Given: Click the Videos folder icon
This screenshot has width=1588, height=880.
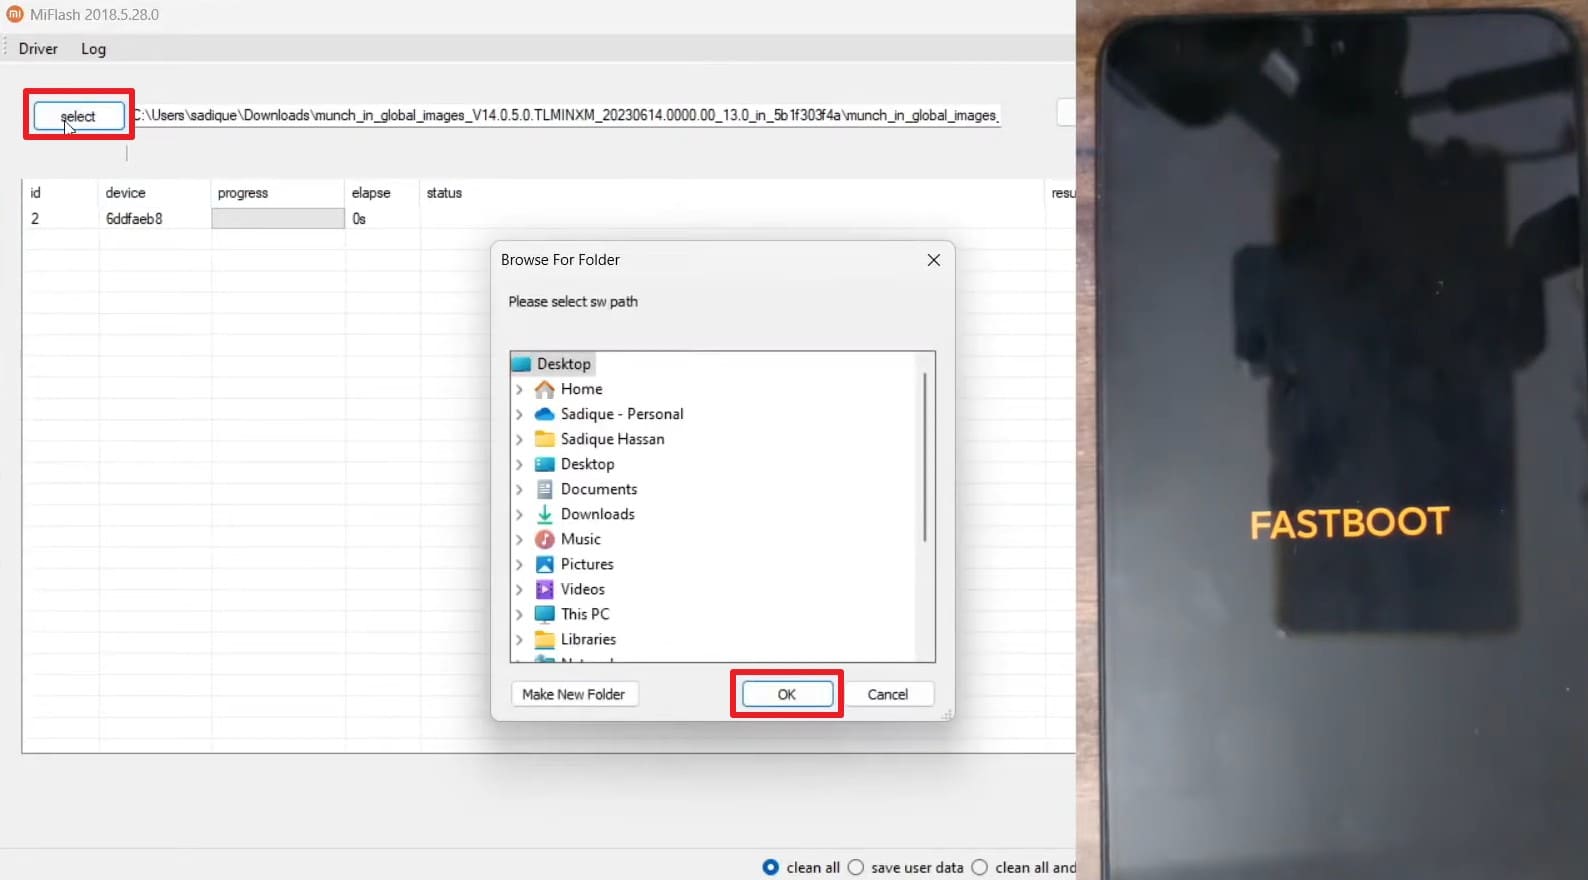Looking at the screenshot, I should tap(544, 589).
